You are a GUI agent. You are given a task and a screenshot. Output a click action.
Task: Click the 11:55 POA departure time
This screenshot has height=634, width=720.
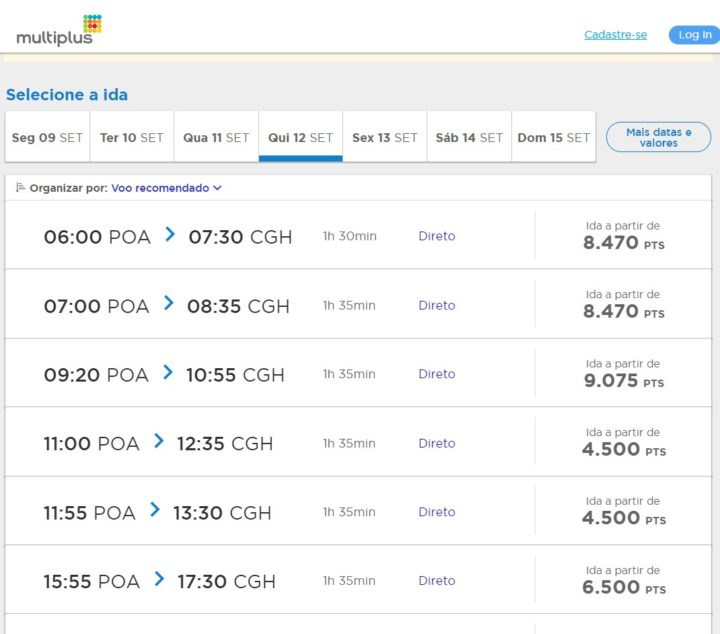90,513
